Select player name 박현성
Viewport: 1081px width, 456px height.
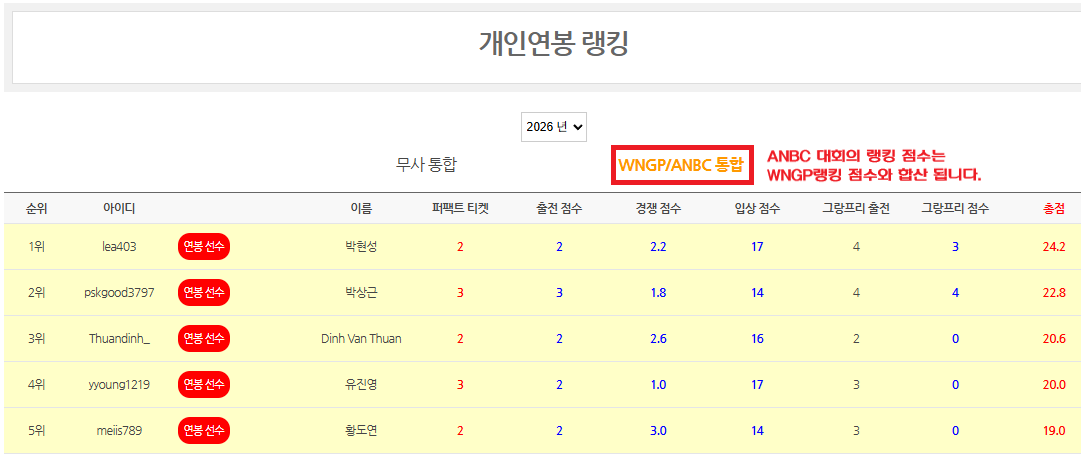(361, 247)
